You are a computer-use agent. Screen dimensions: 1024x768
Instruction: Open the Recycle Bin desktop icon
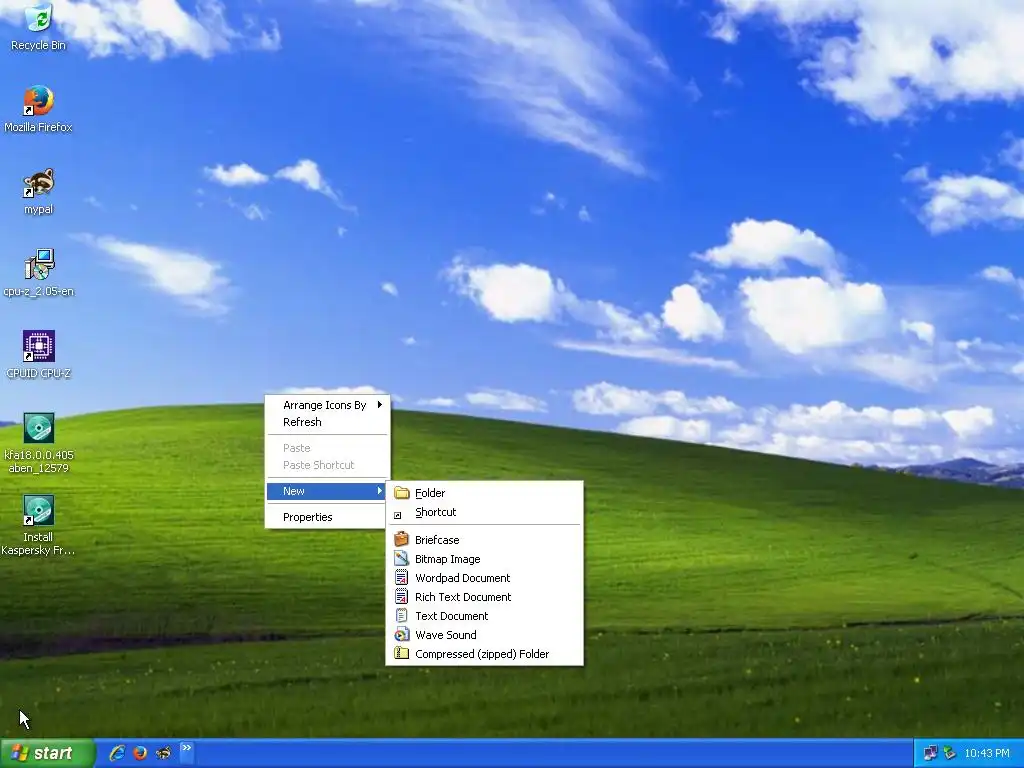[x=39, y=27]
